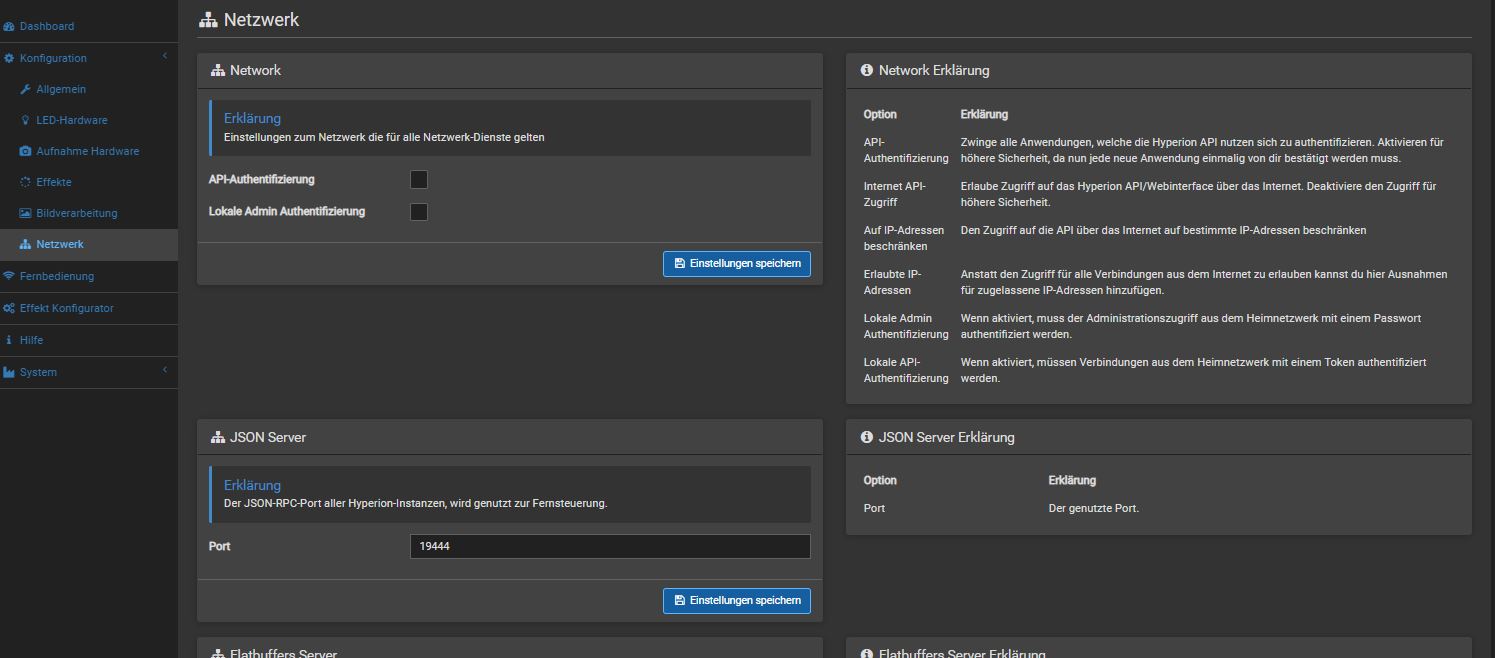The width and height of the screenshot is (1495, 658).
Task: Click the sitemap icon in Netzwerk page title
Action: 208,19
